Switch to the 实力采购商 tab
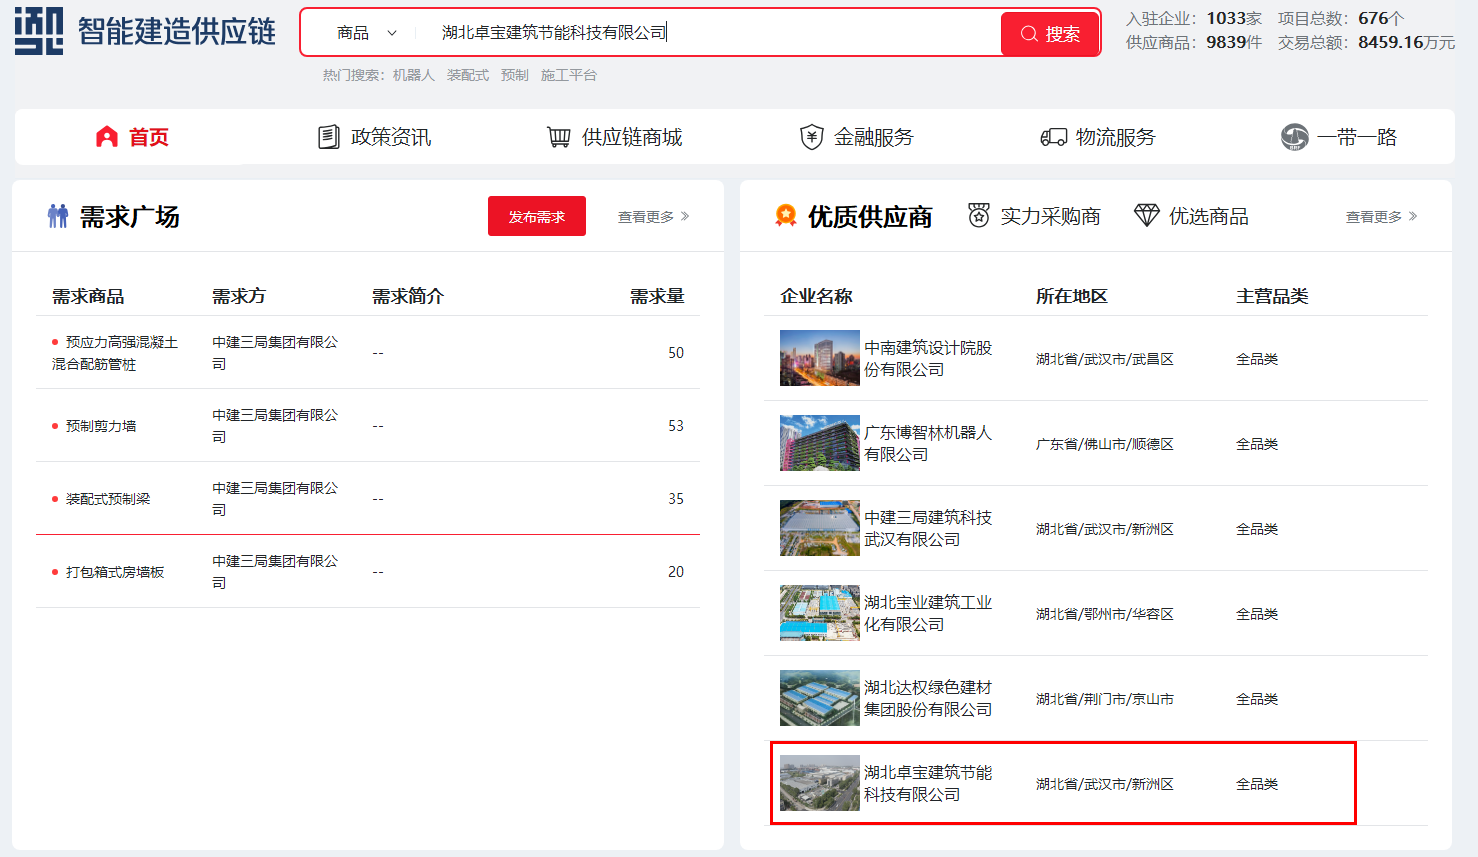Screen dimensions: 1478x857 pos(1034,216)
